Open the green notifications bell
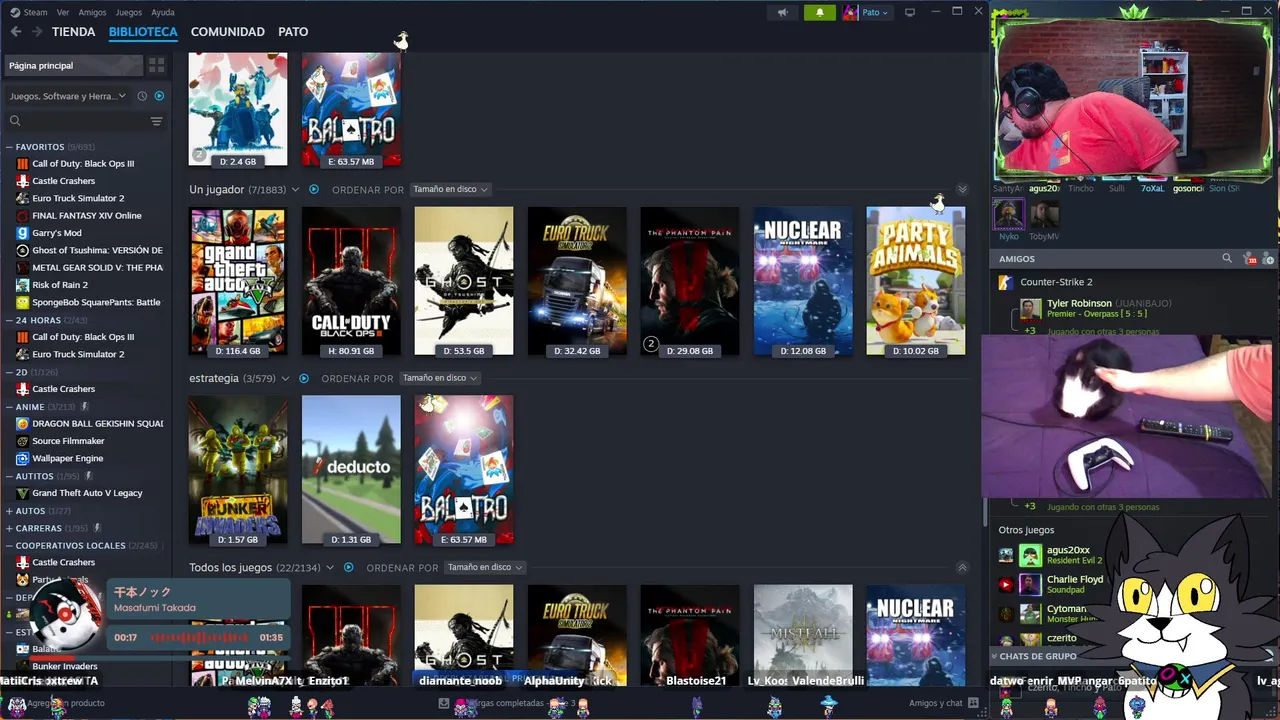 [x=819, y=12]
